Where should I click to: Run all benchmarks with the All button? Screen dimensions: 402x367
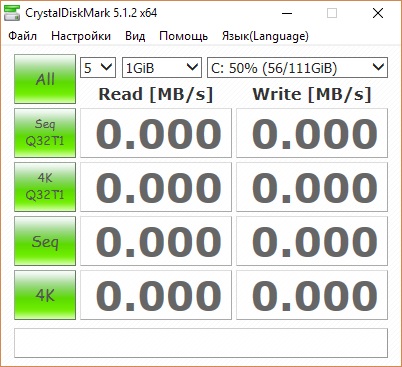coord(45,79)
